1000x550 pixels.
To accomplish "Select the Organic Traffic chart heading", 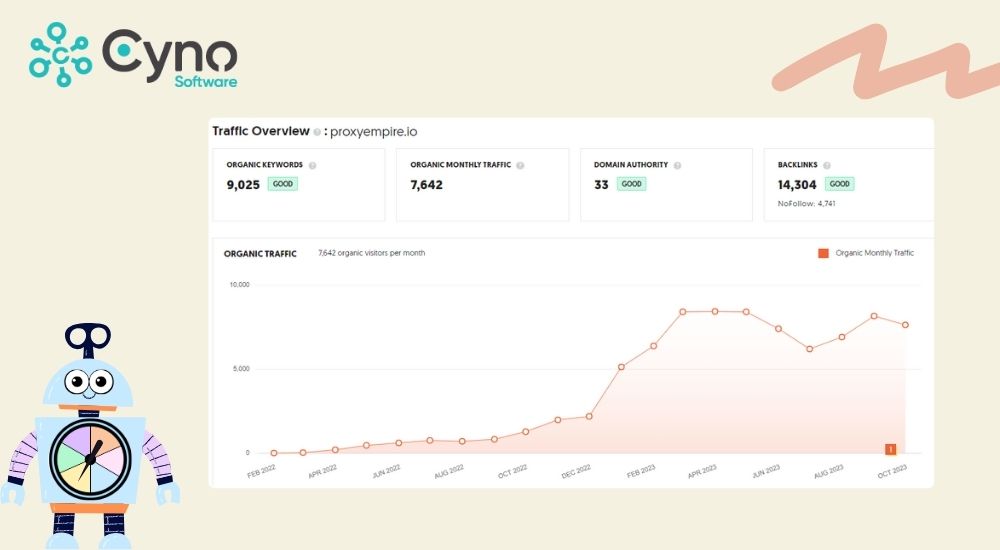I will pos(260,254).
